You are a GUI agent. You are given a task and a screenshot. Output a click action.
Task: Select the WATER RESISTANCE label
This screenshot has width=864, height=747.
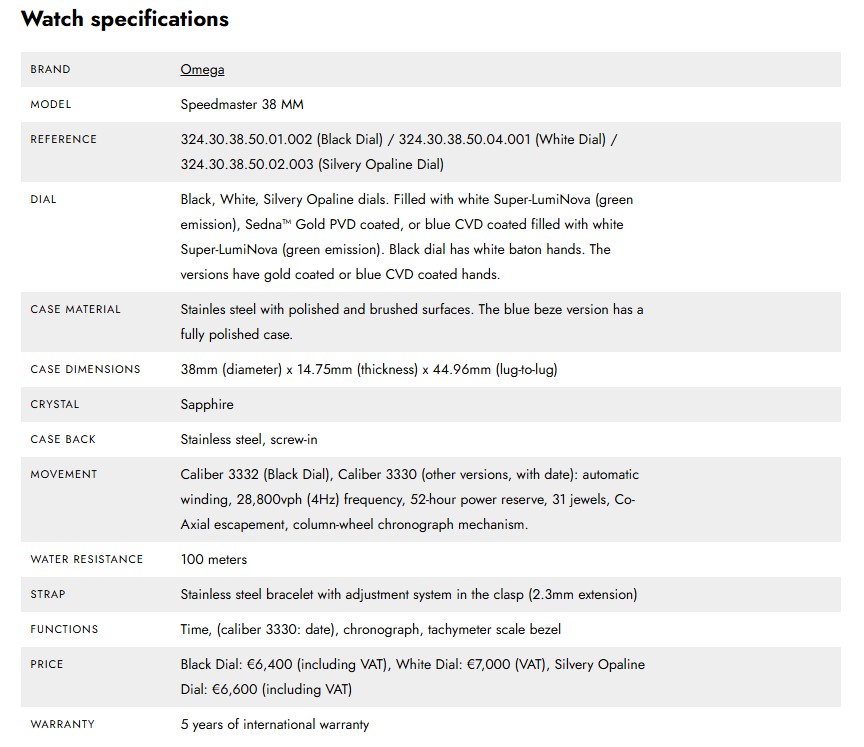[x=87, y=559]
